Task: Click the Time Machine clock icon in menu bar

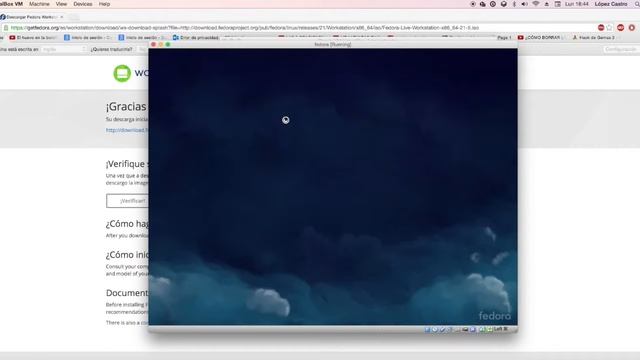Action: click(493, 4)
